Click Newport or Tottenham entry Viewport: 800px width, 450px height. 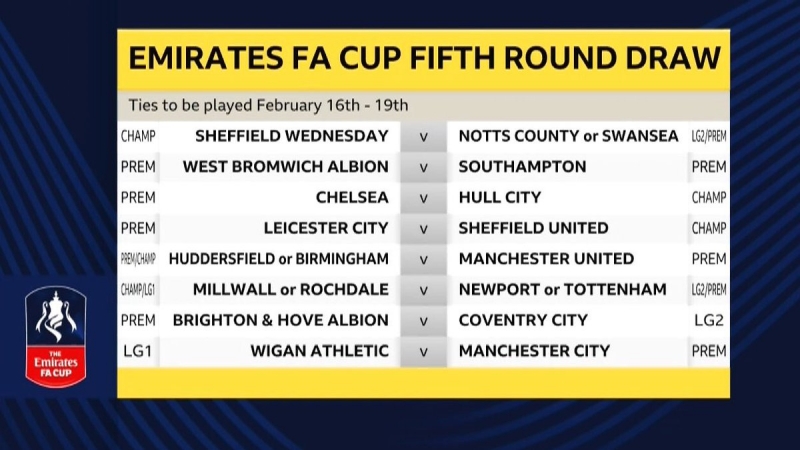click(562, 290)
